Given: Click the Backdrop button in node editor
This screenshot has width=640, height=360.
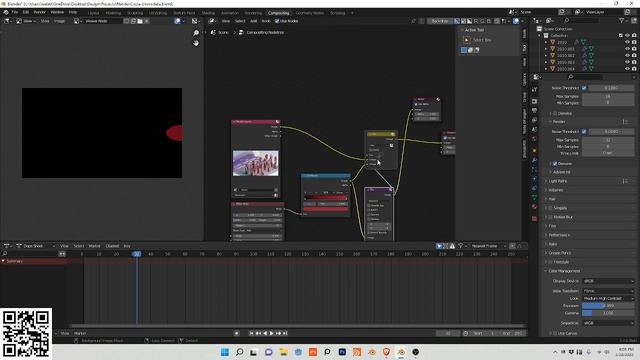Looking at the screenshot, I should point(440,21).
